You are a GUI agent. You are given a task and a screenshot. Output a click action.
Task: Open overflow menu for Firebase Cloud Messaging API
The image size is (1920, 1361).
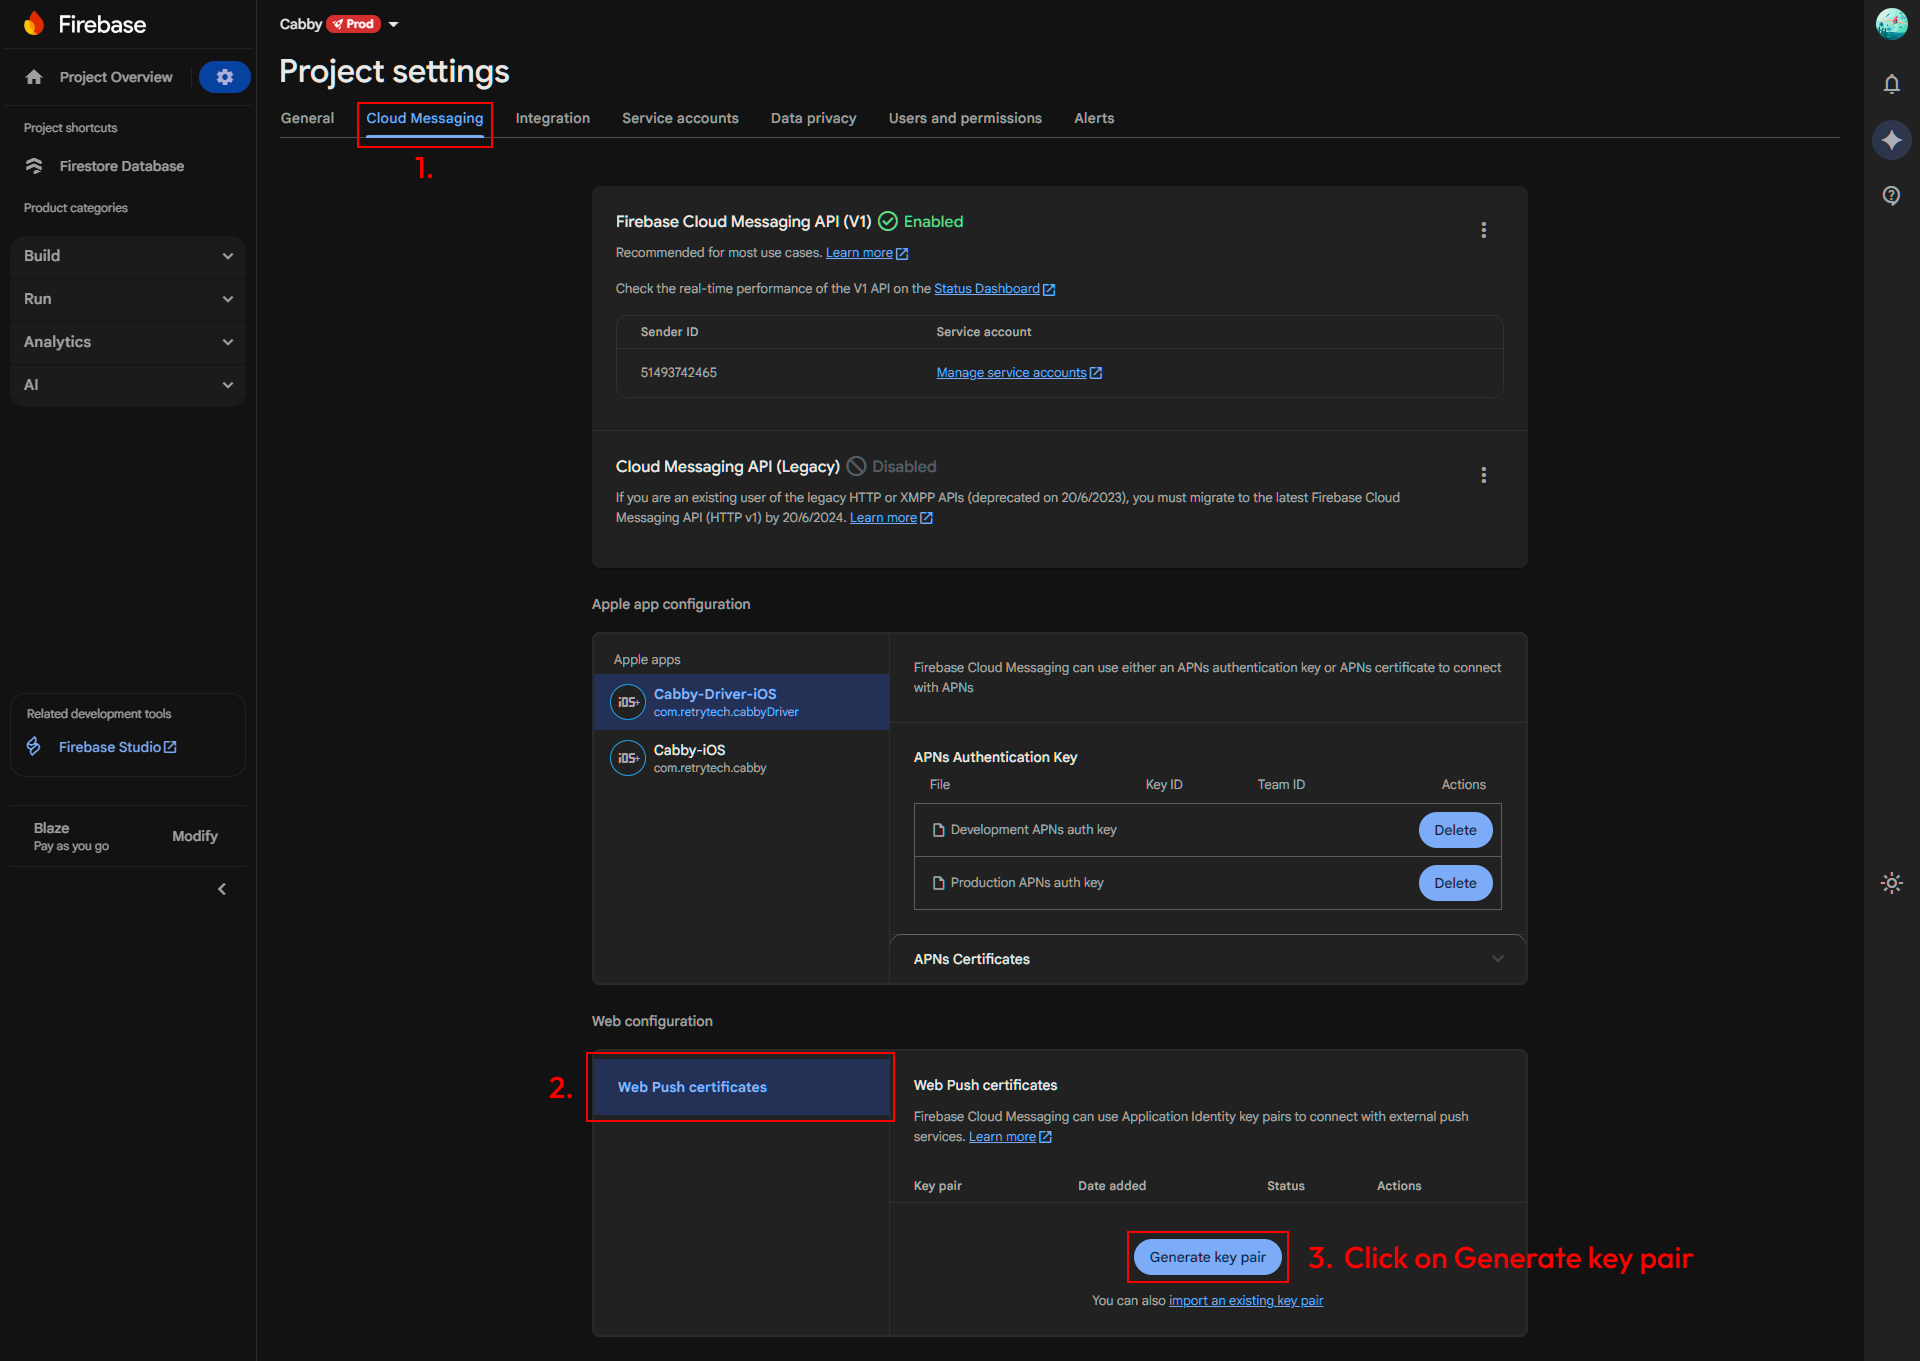pos(1484,230)
